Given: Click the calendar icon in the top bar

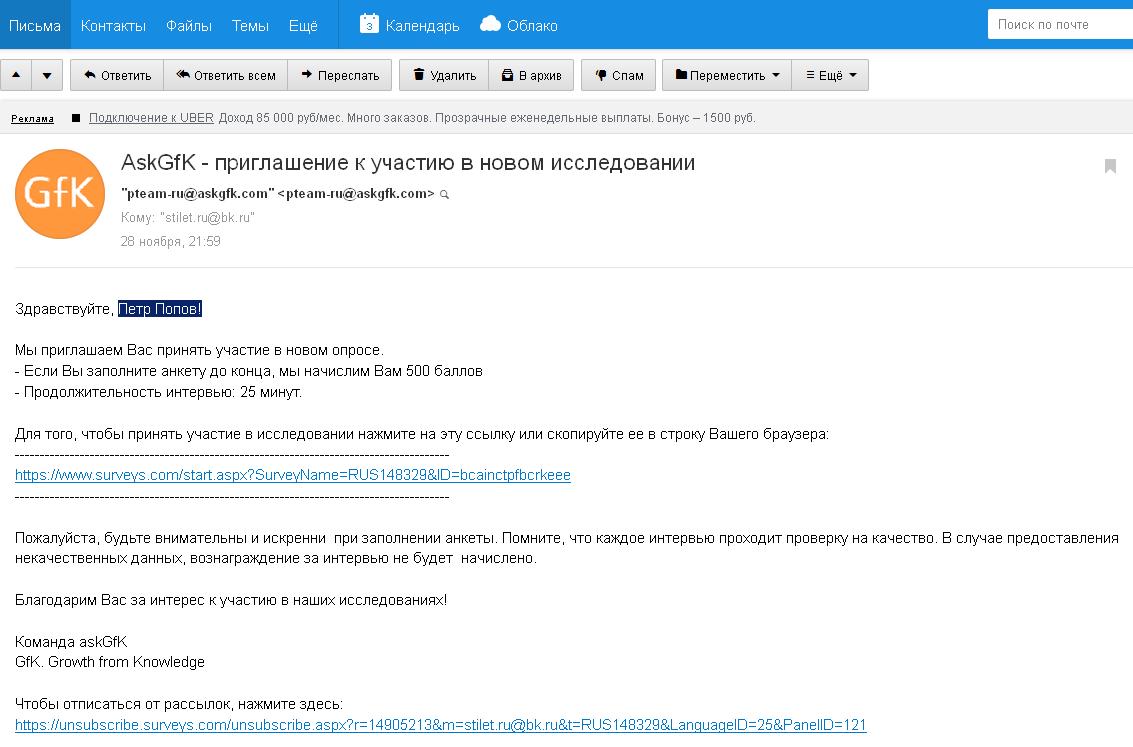Looking at the screenshot, I should click(x=369, y=24).
